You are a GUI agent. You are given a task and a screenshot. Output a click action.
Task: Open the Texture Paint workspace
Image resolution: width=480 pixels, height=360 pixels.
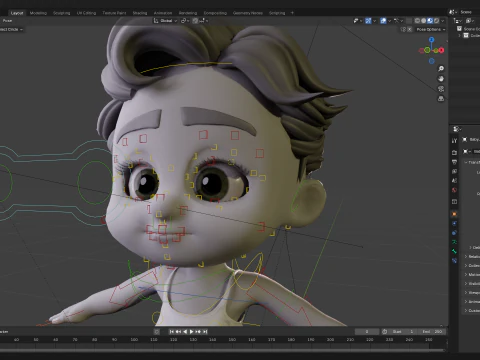click(114, 13)
